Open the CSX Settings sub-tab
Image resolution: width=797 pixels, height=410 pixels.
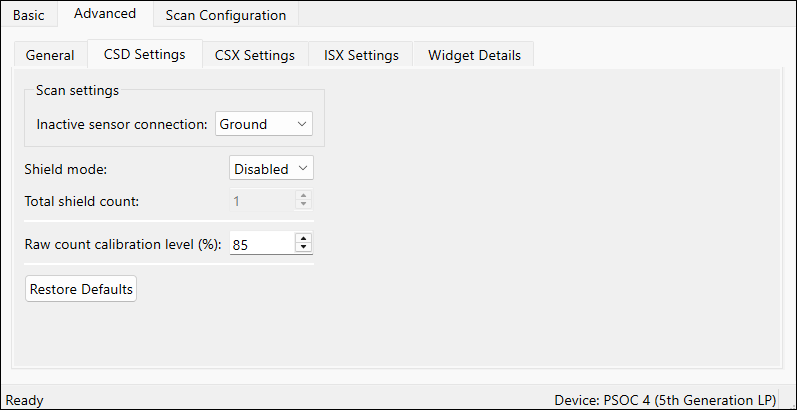(255, 55)
